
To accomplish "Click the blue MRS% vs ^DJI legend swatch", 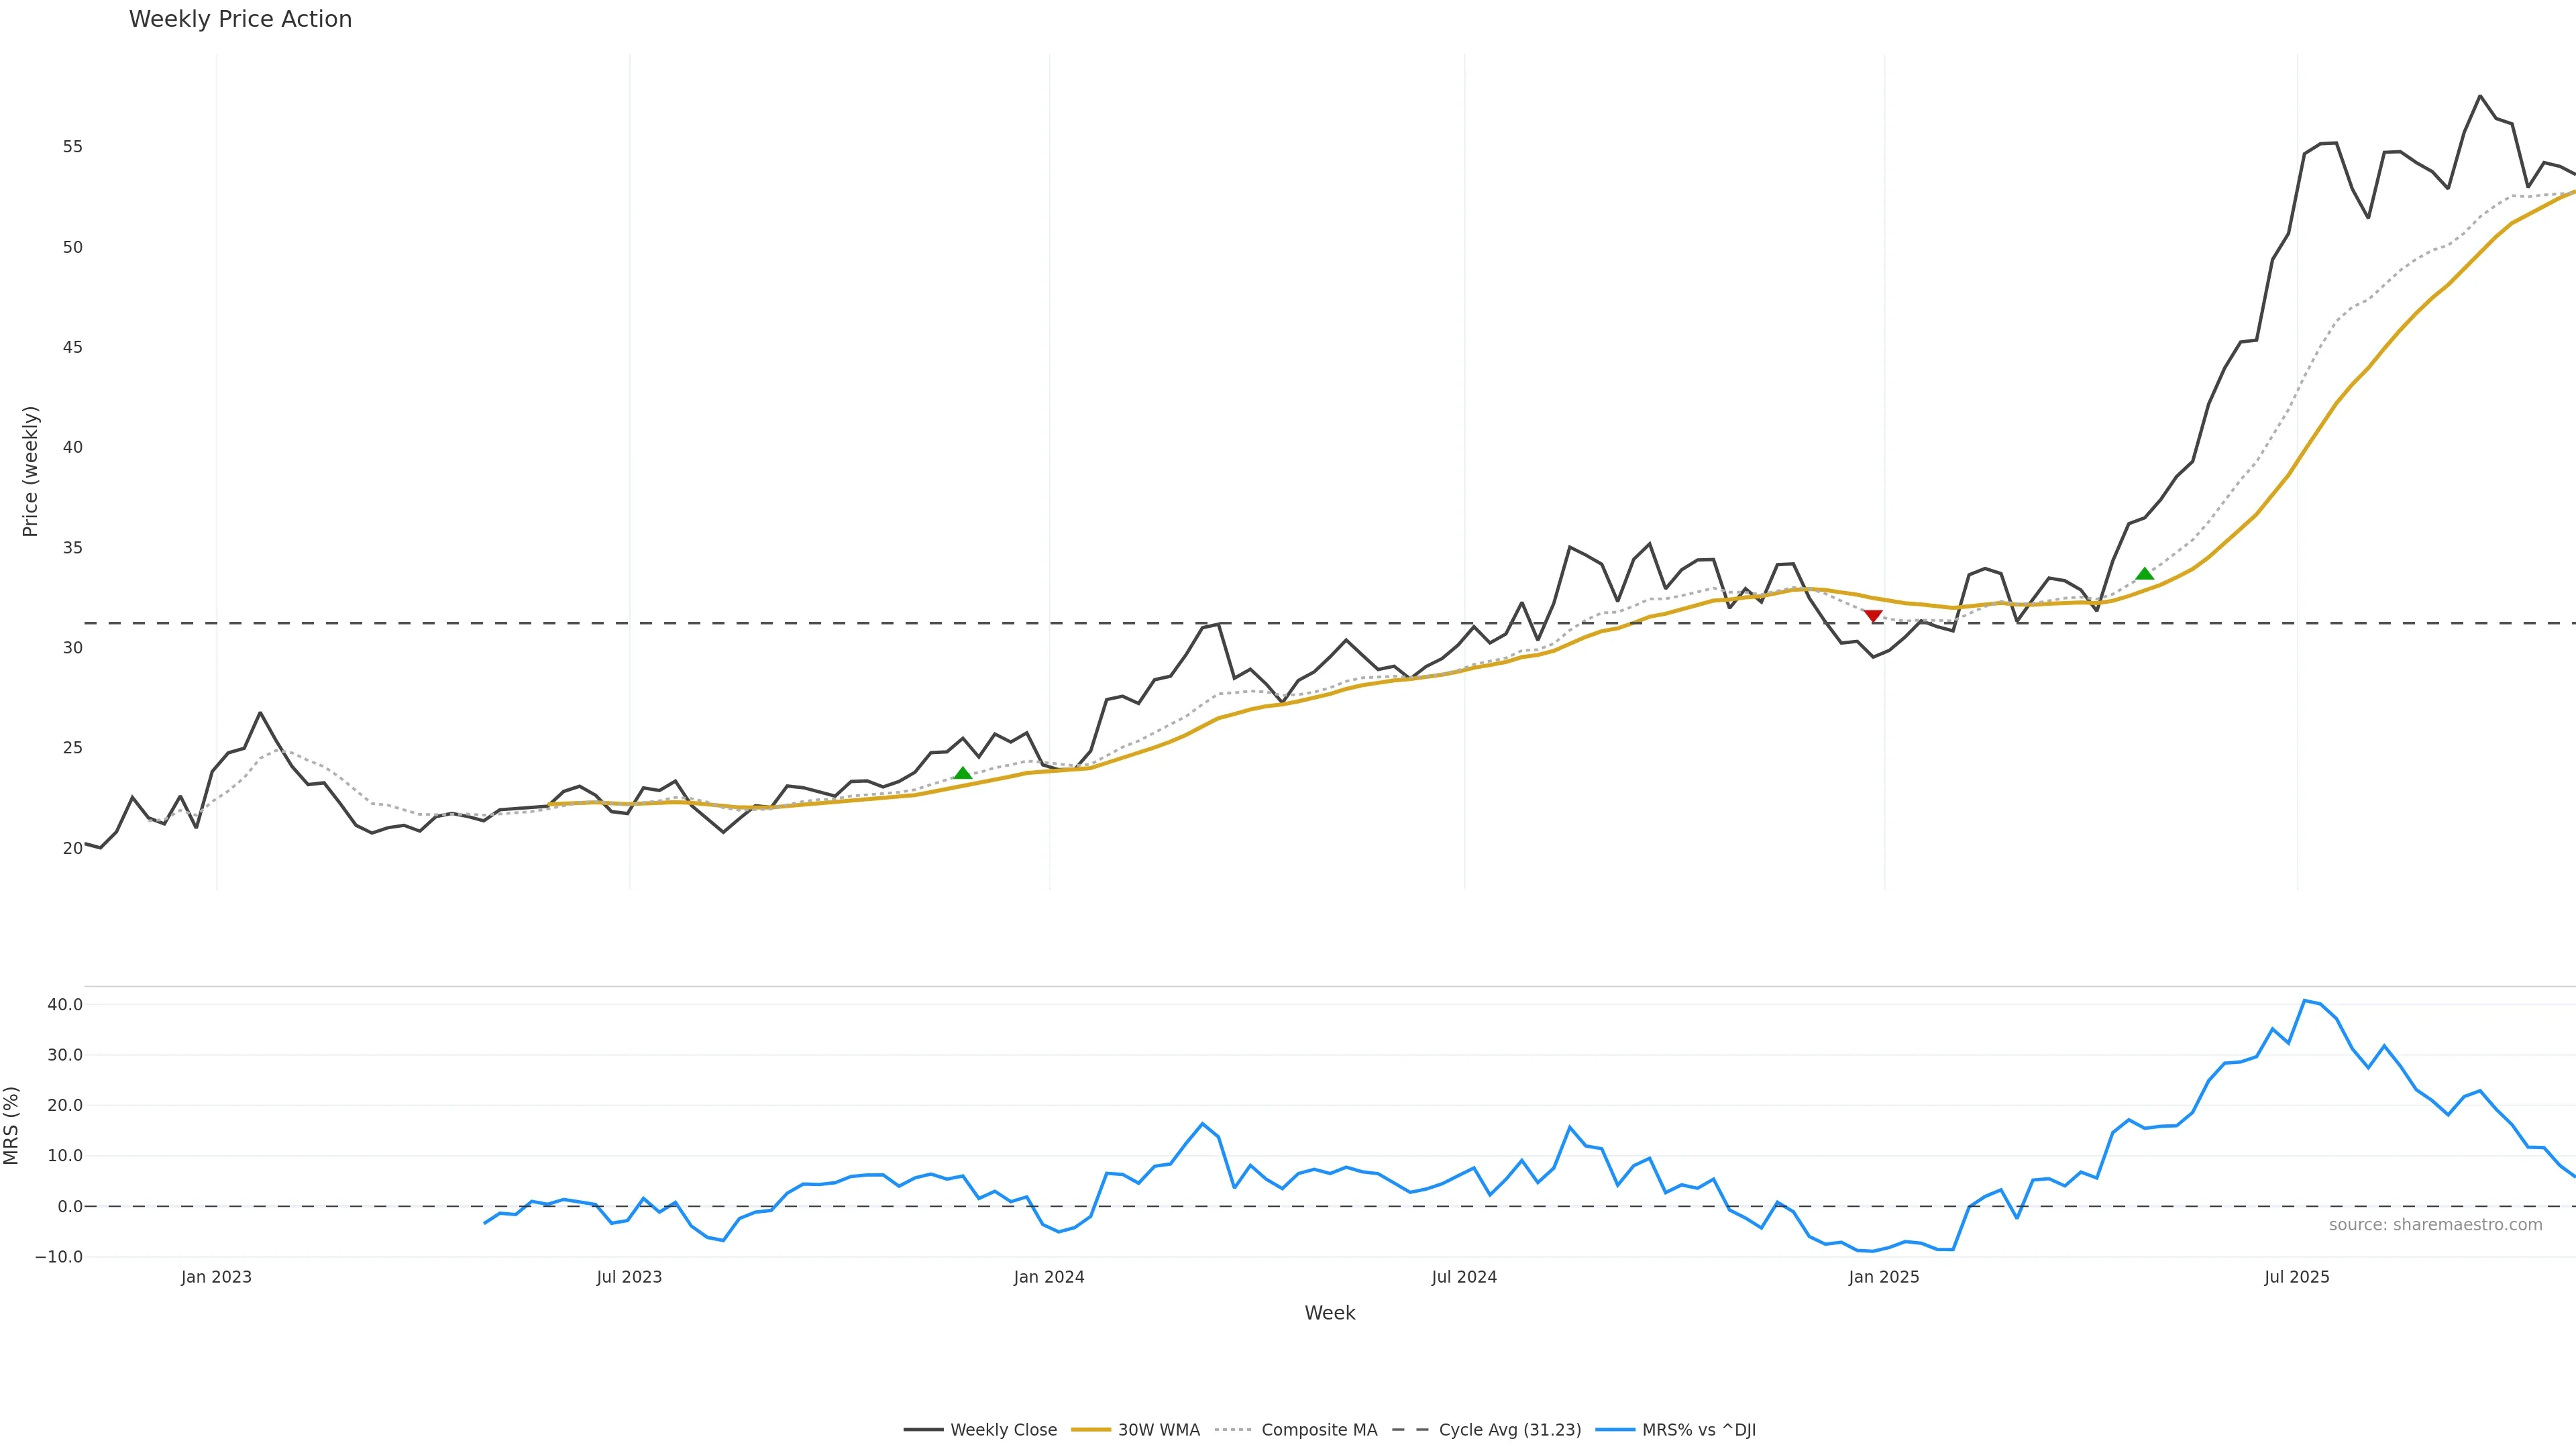I will click(1615, 1430).
